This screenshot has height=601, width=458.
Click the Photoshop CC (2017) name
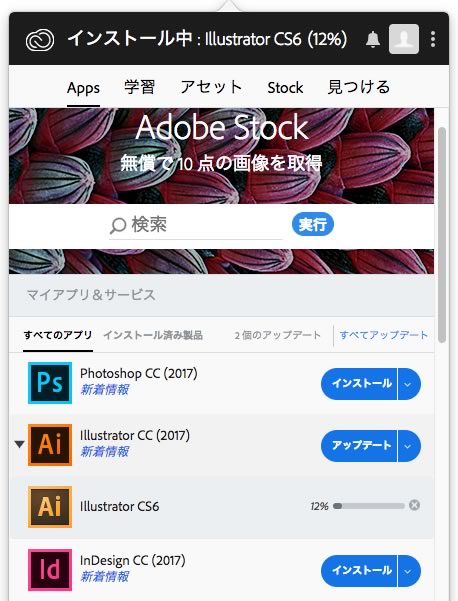[x=139, y=373]
